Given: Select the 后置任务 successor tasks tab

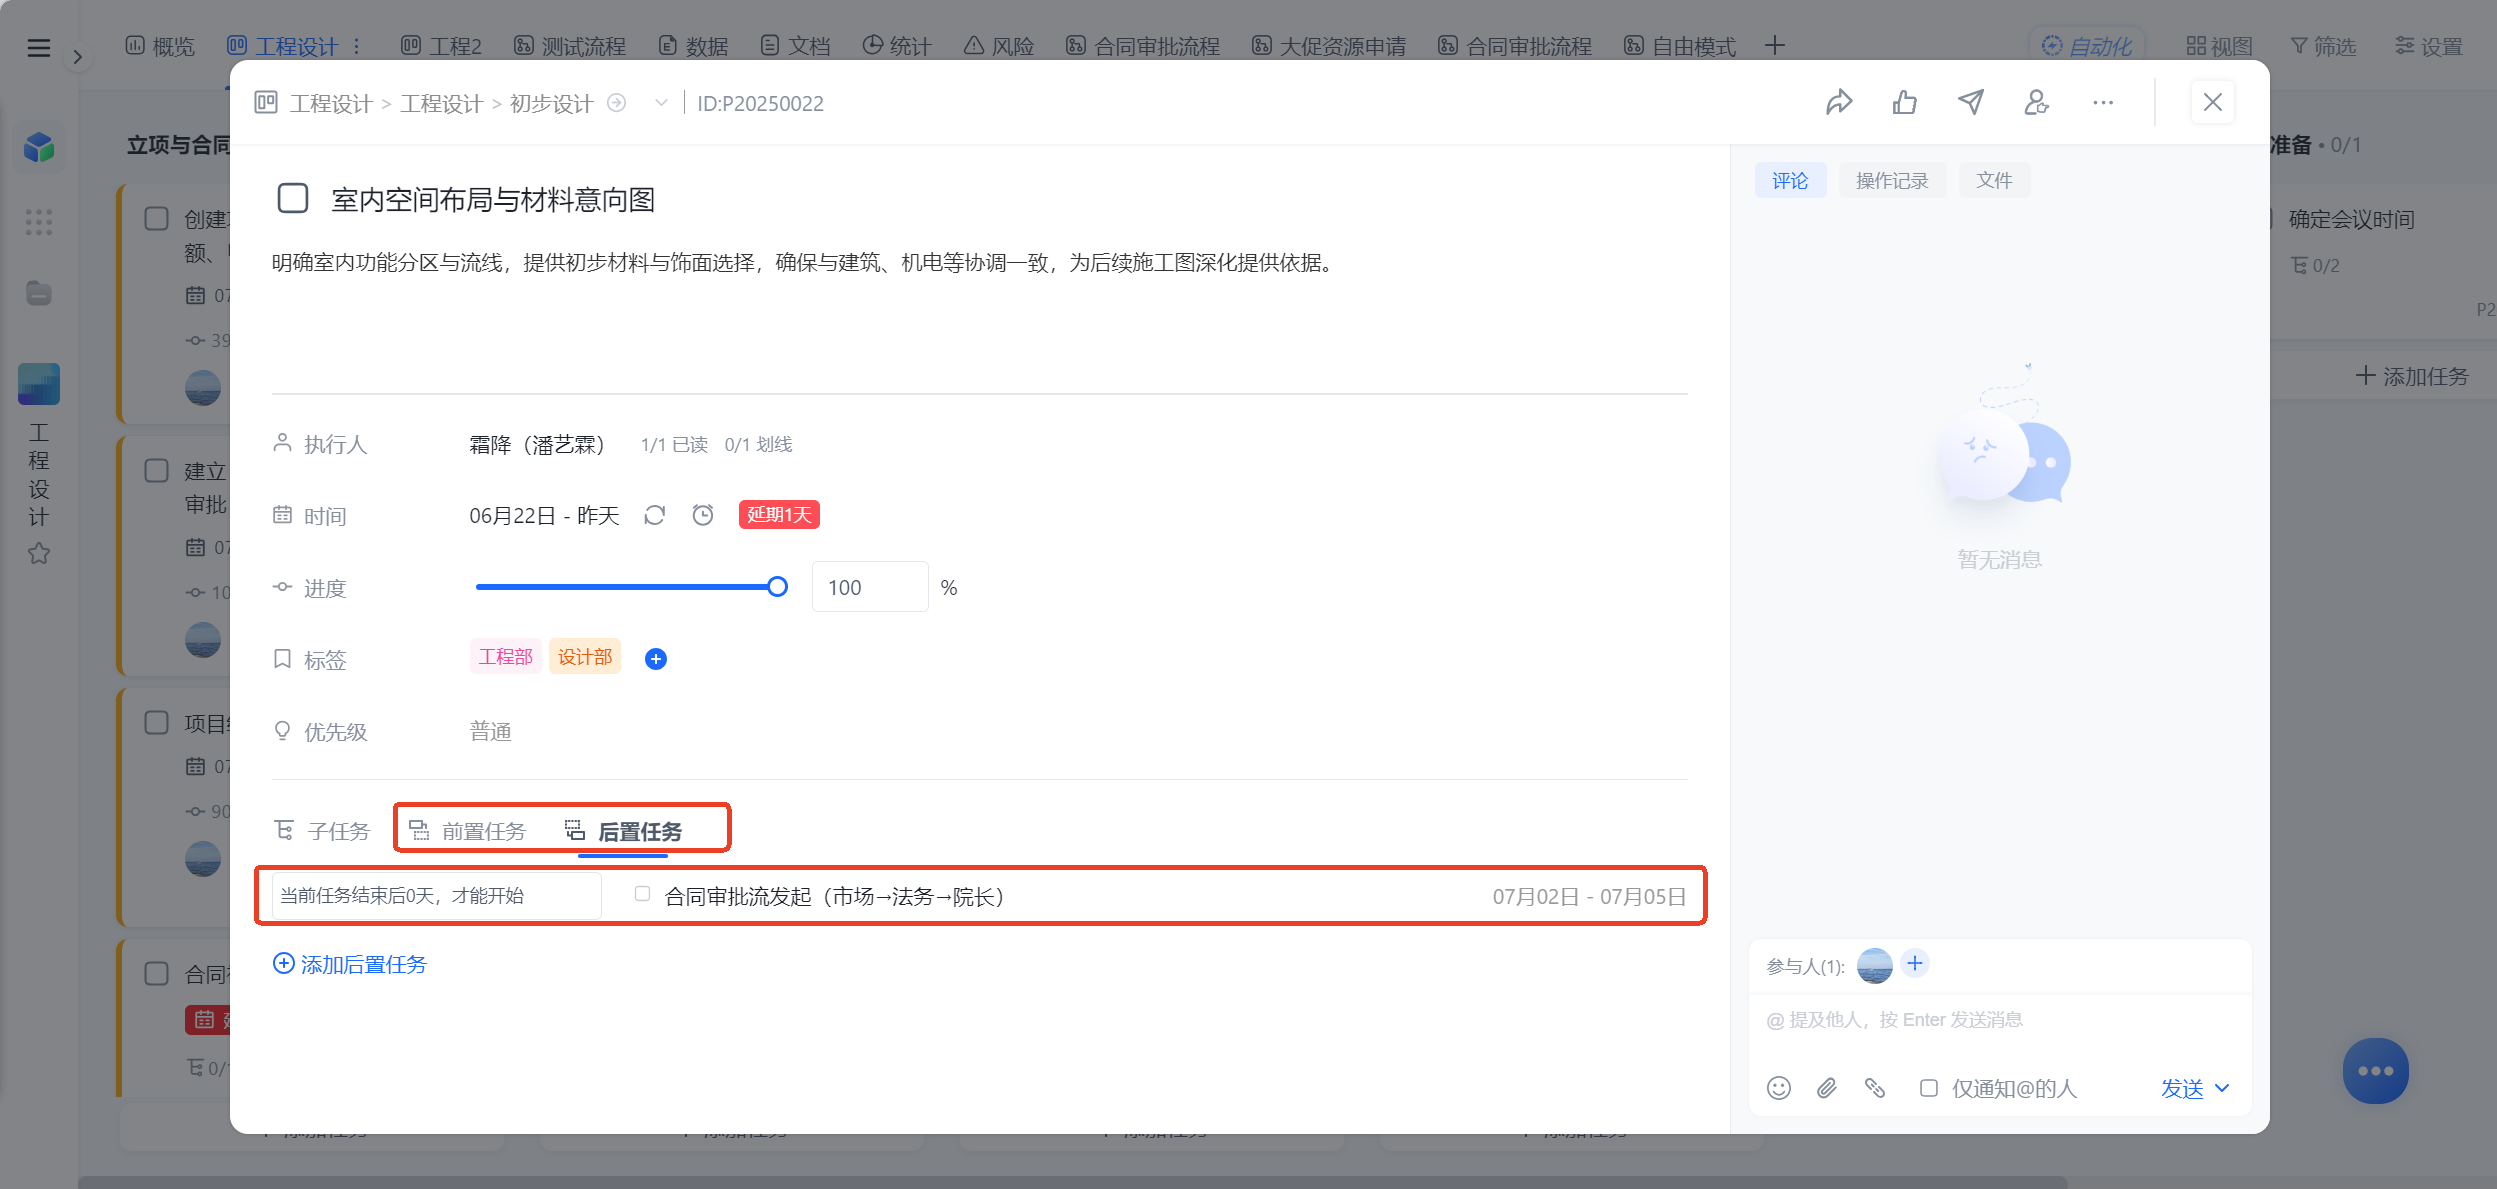Looking at the screenshot, I should coord(623,831).
